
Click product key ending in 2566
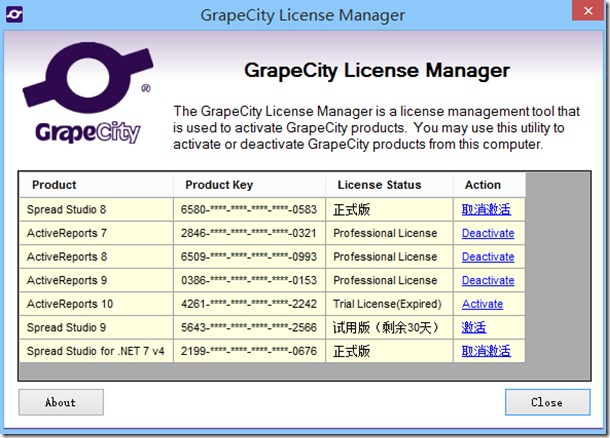coord(249,328)
